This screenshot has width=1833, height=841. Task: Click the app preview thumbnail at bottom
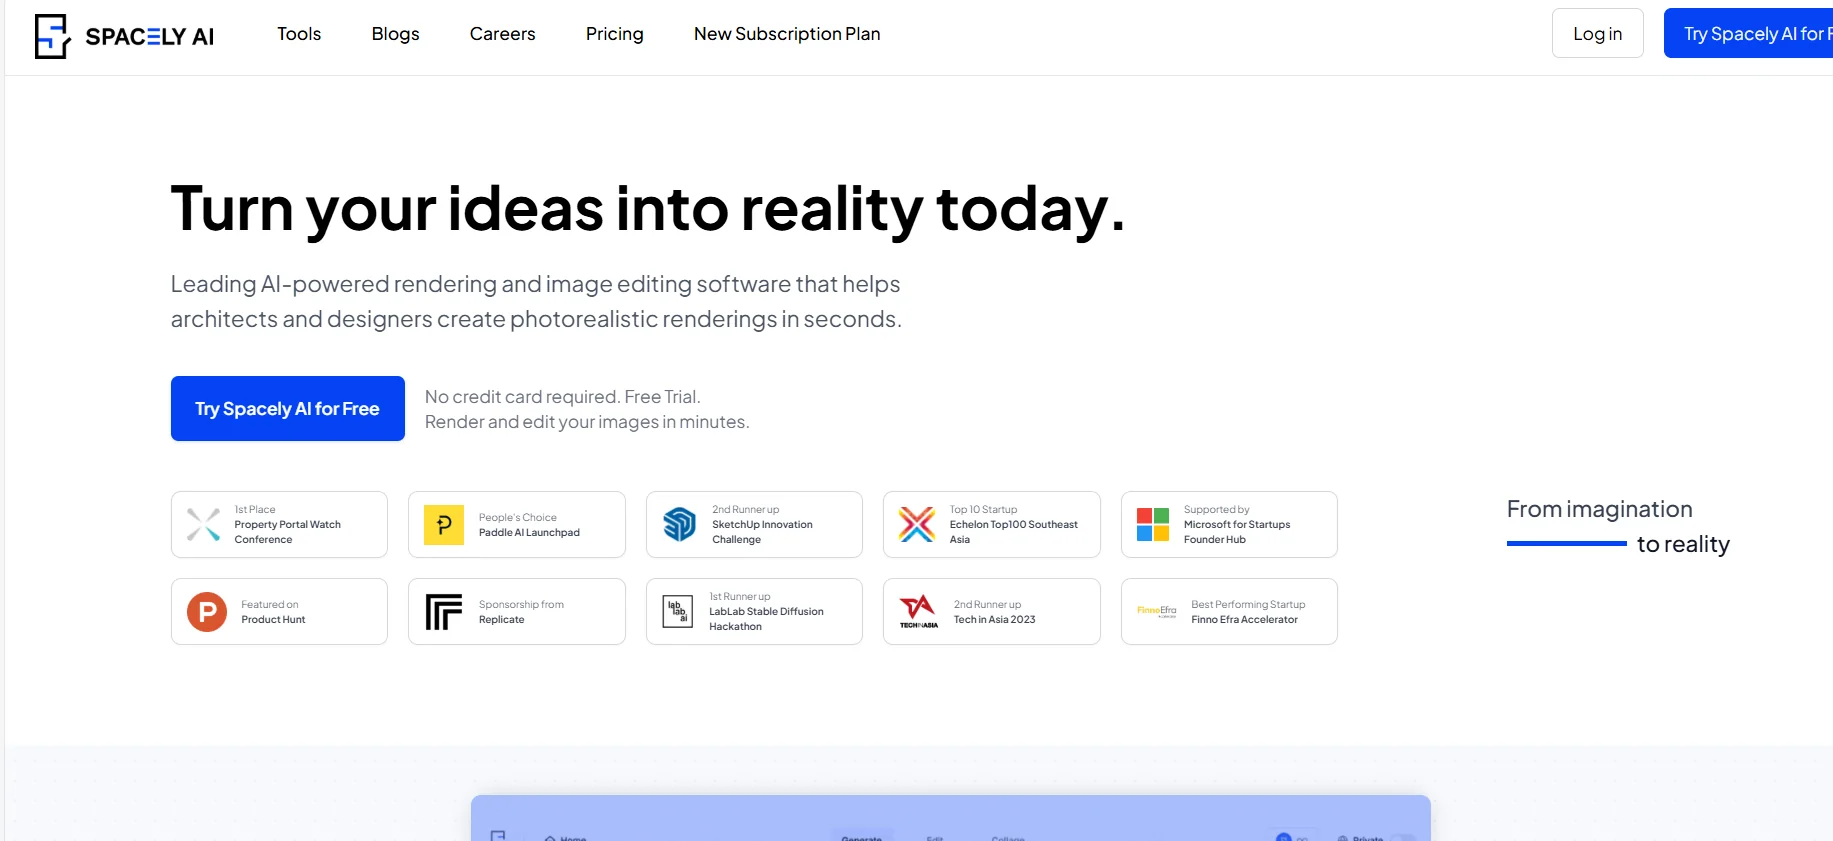[950, 818]
